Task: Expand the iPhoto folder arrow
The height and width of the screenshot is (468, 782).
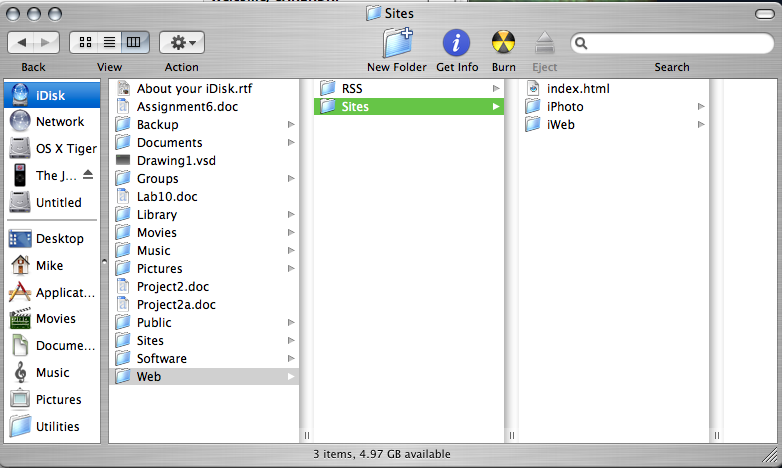Action: click(x=701, y=106)
